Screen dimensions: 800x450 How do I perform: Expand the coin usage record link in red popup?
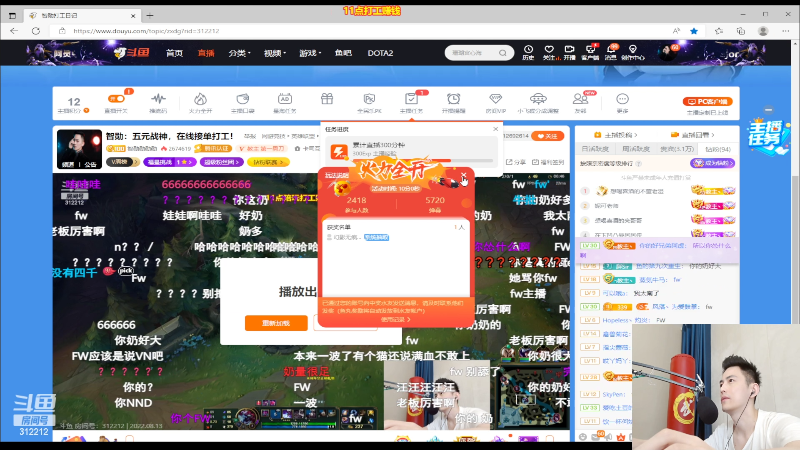(396, 320)
